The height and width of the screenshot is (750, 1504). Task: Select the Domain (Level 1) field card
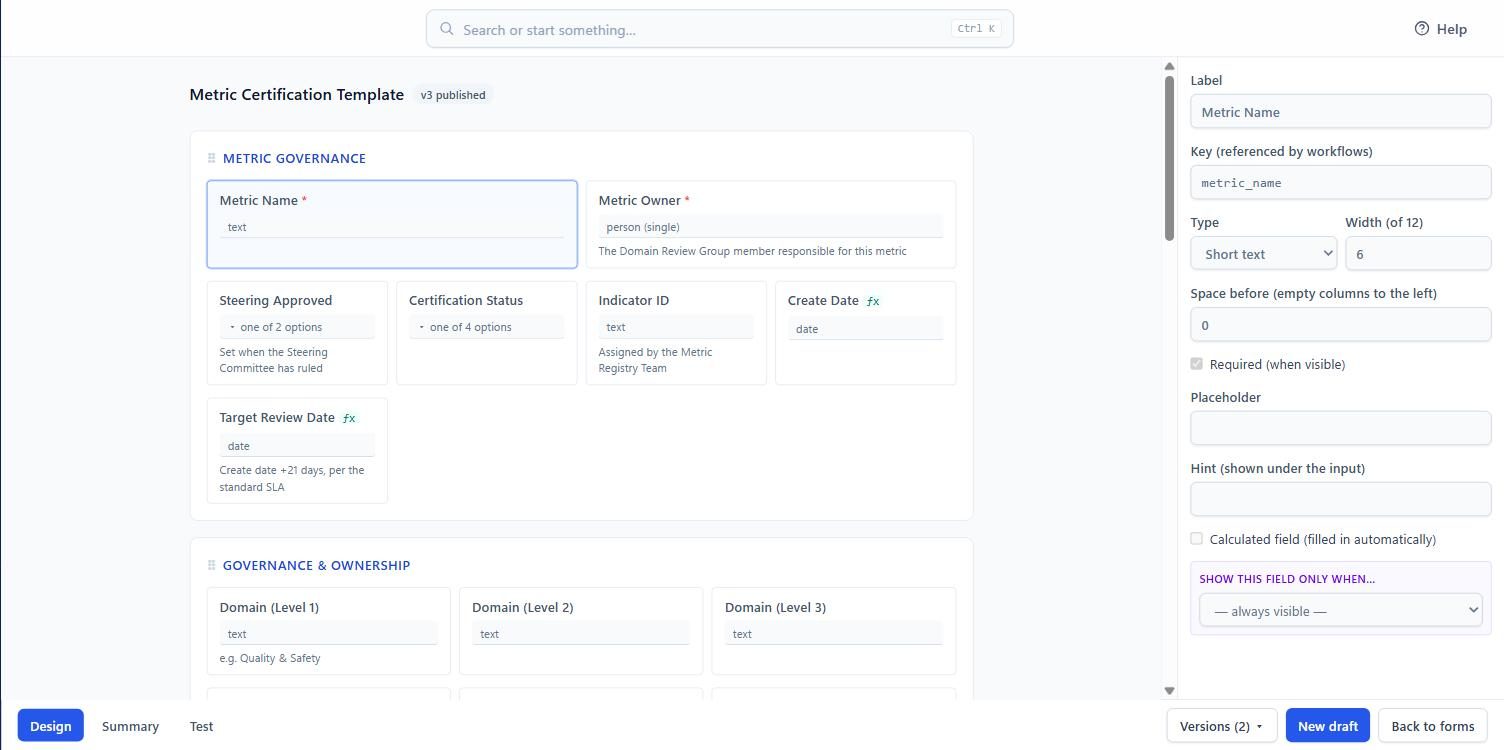point(329,631)
